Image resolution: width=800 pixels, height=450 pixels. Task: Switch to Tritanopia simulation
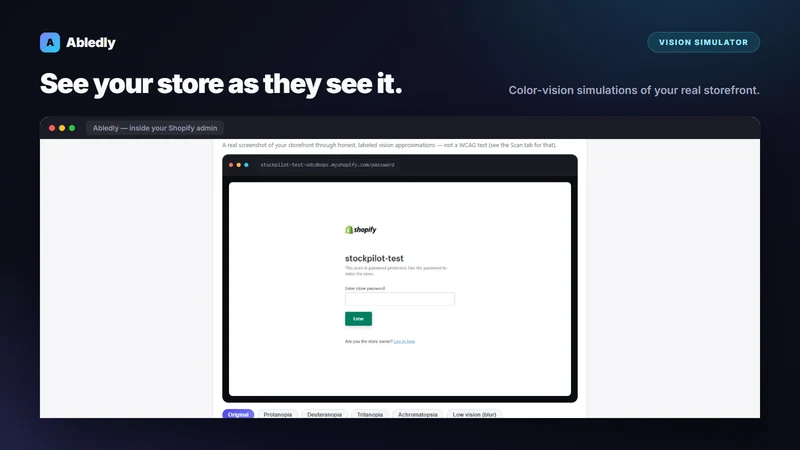[370, 414]
